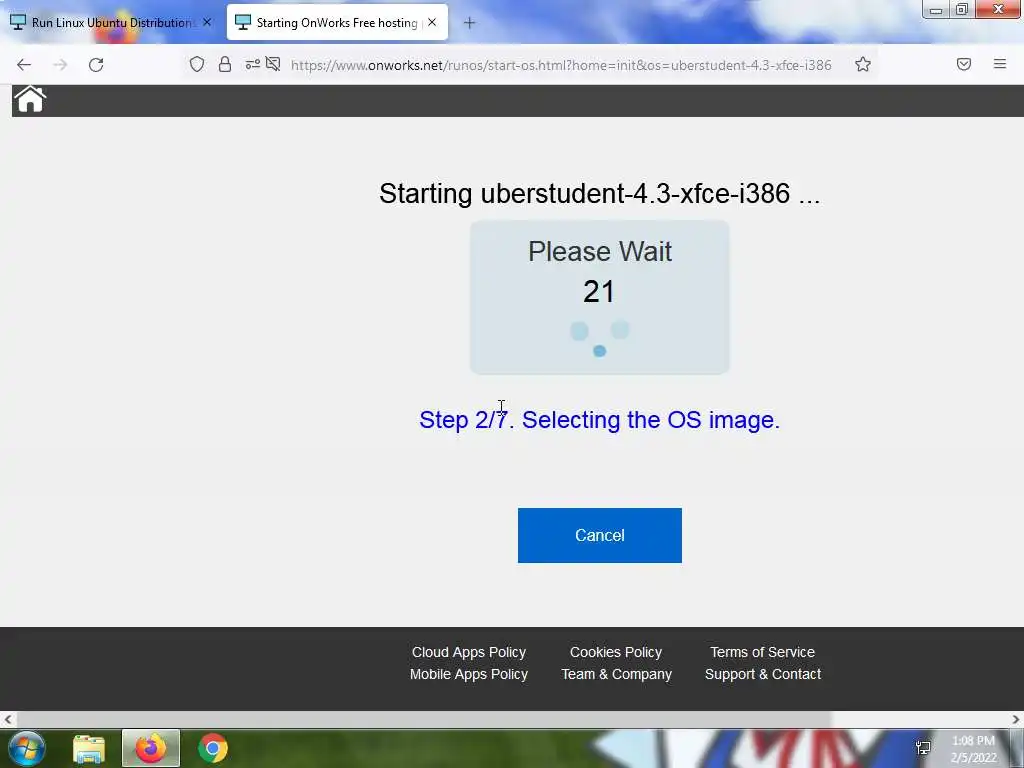Open a new browser tab
Image resolution: width=1024 pixels, height=768 pixels.
point(469,23)
